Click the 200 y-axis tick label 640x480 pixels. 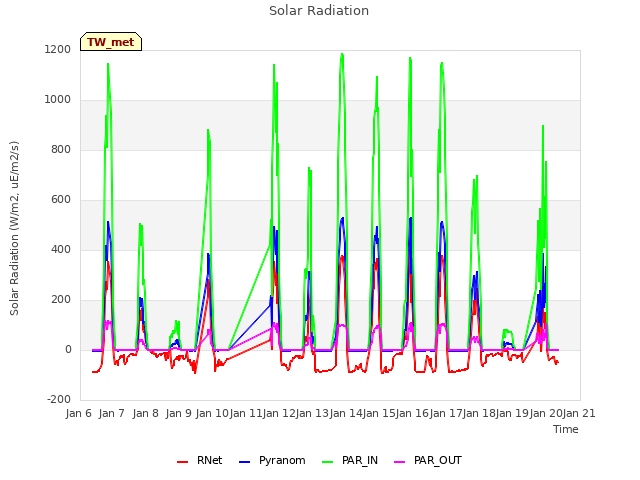[61, 300]
